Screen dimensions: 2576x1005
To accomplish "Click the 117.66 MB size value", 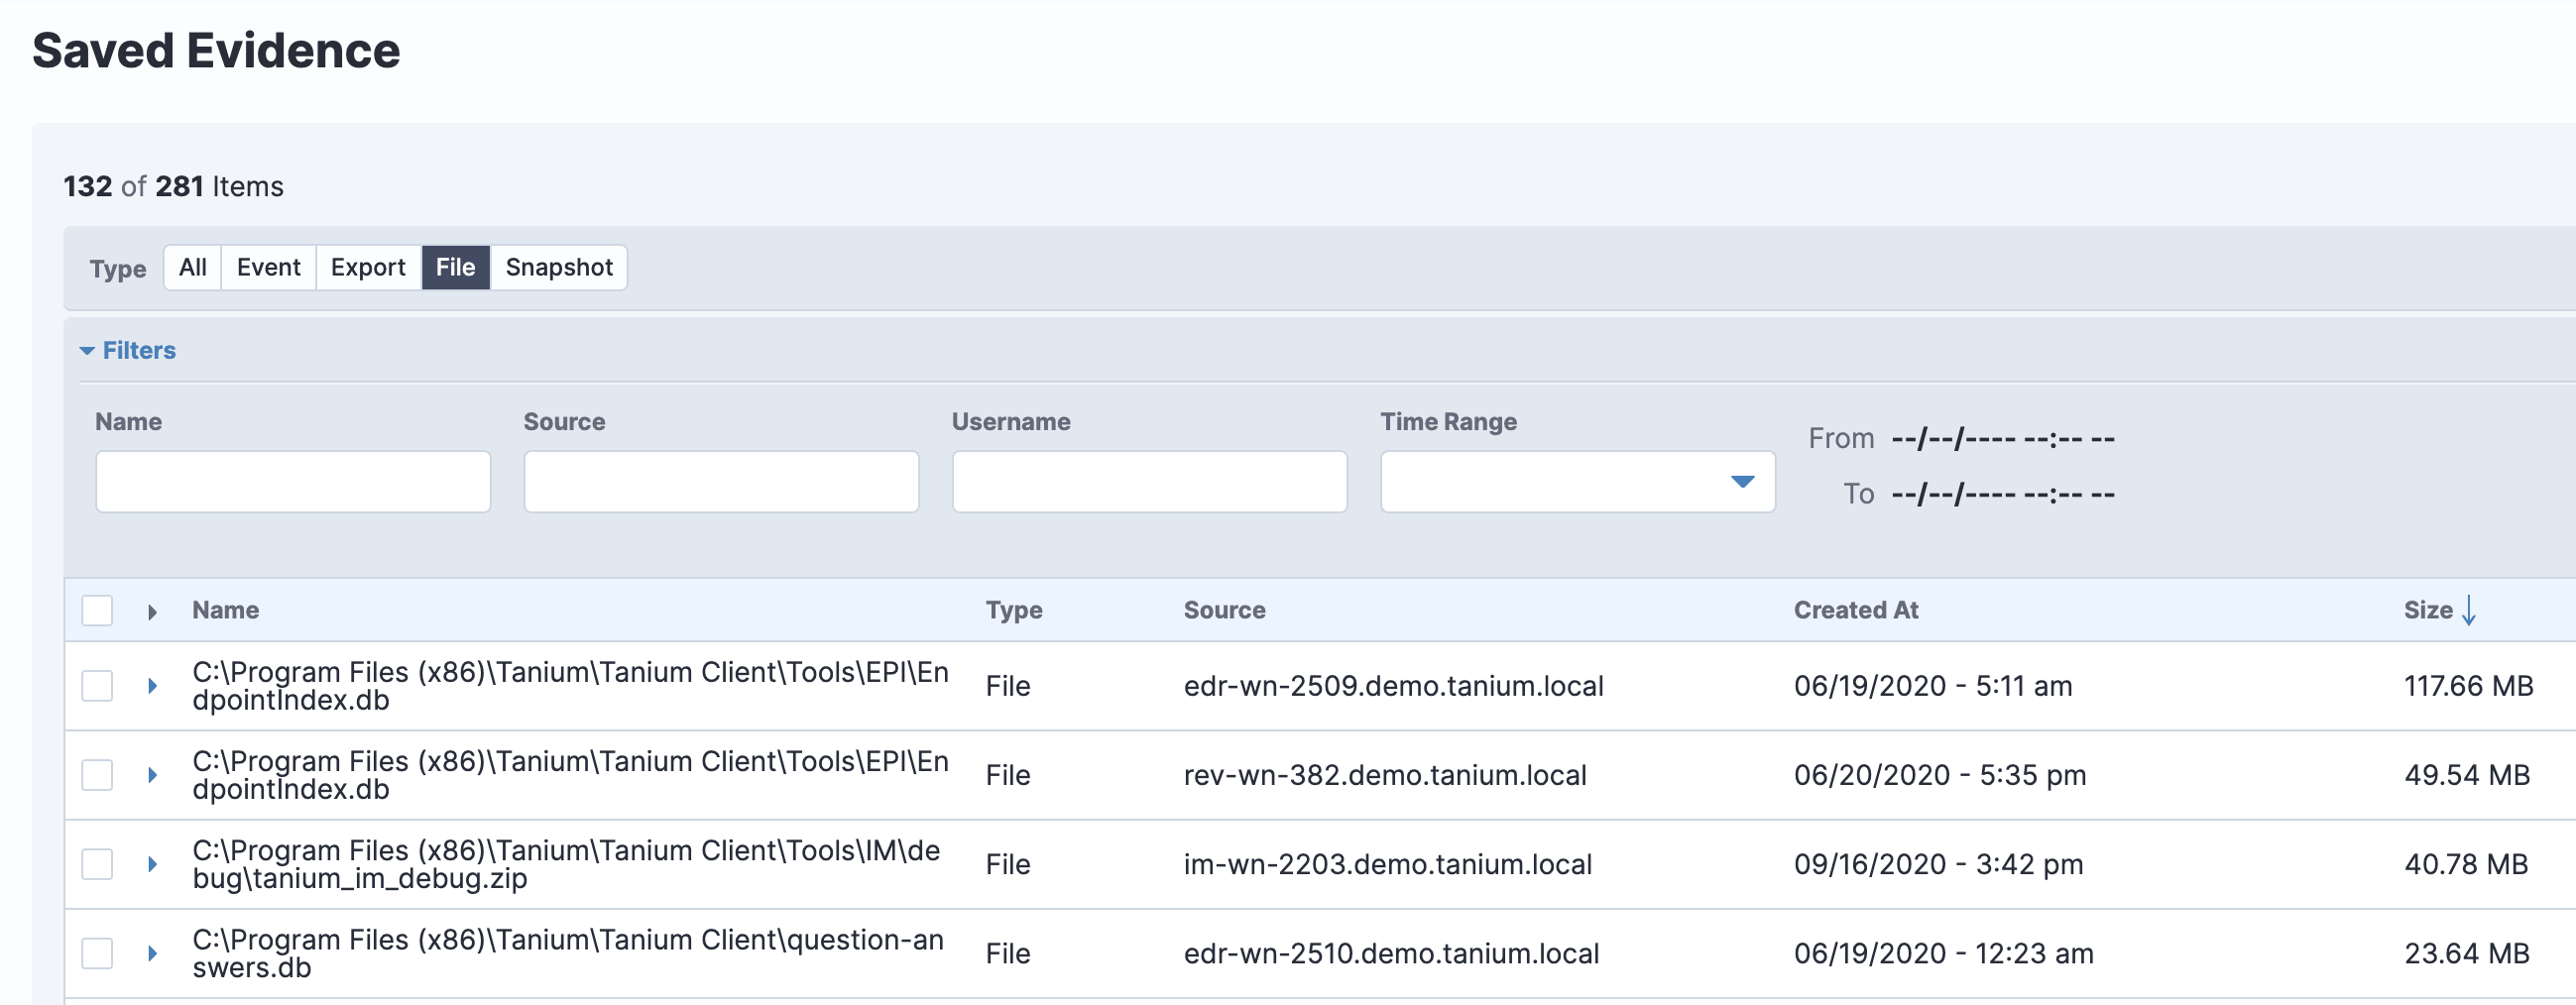I will [2468, 686].
